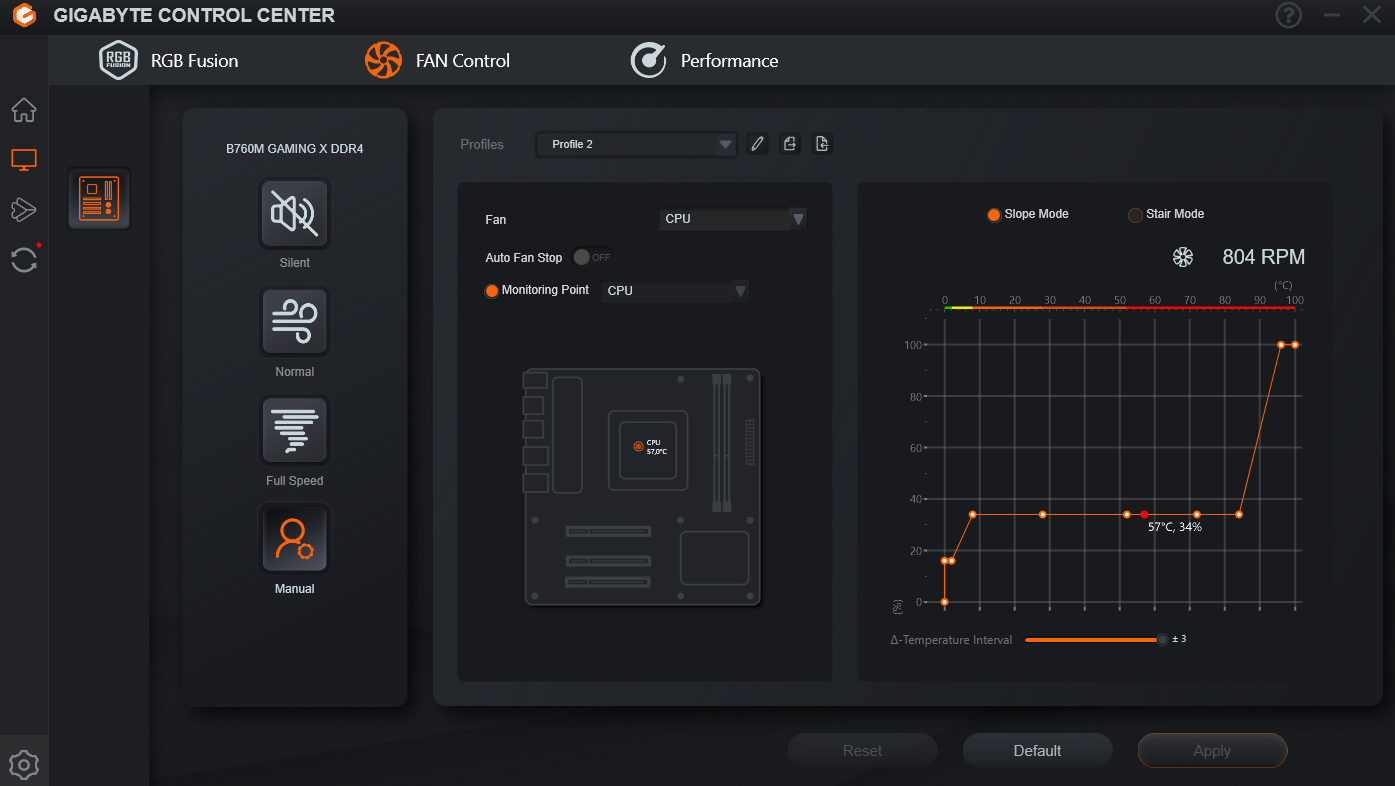This screenshot has height=786, width=1395.
Task: Open the update sync sidebar icon
Action: click(24, 259)
